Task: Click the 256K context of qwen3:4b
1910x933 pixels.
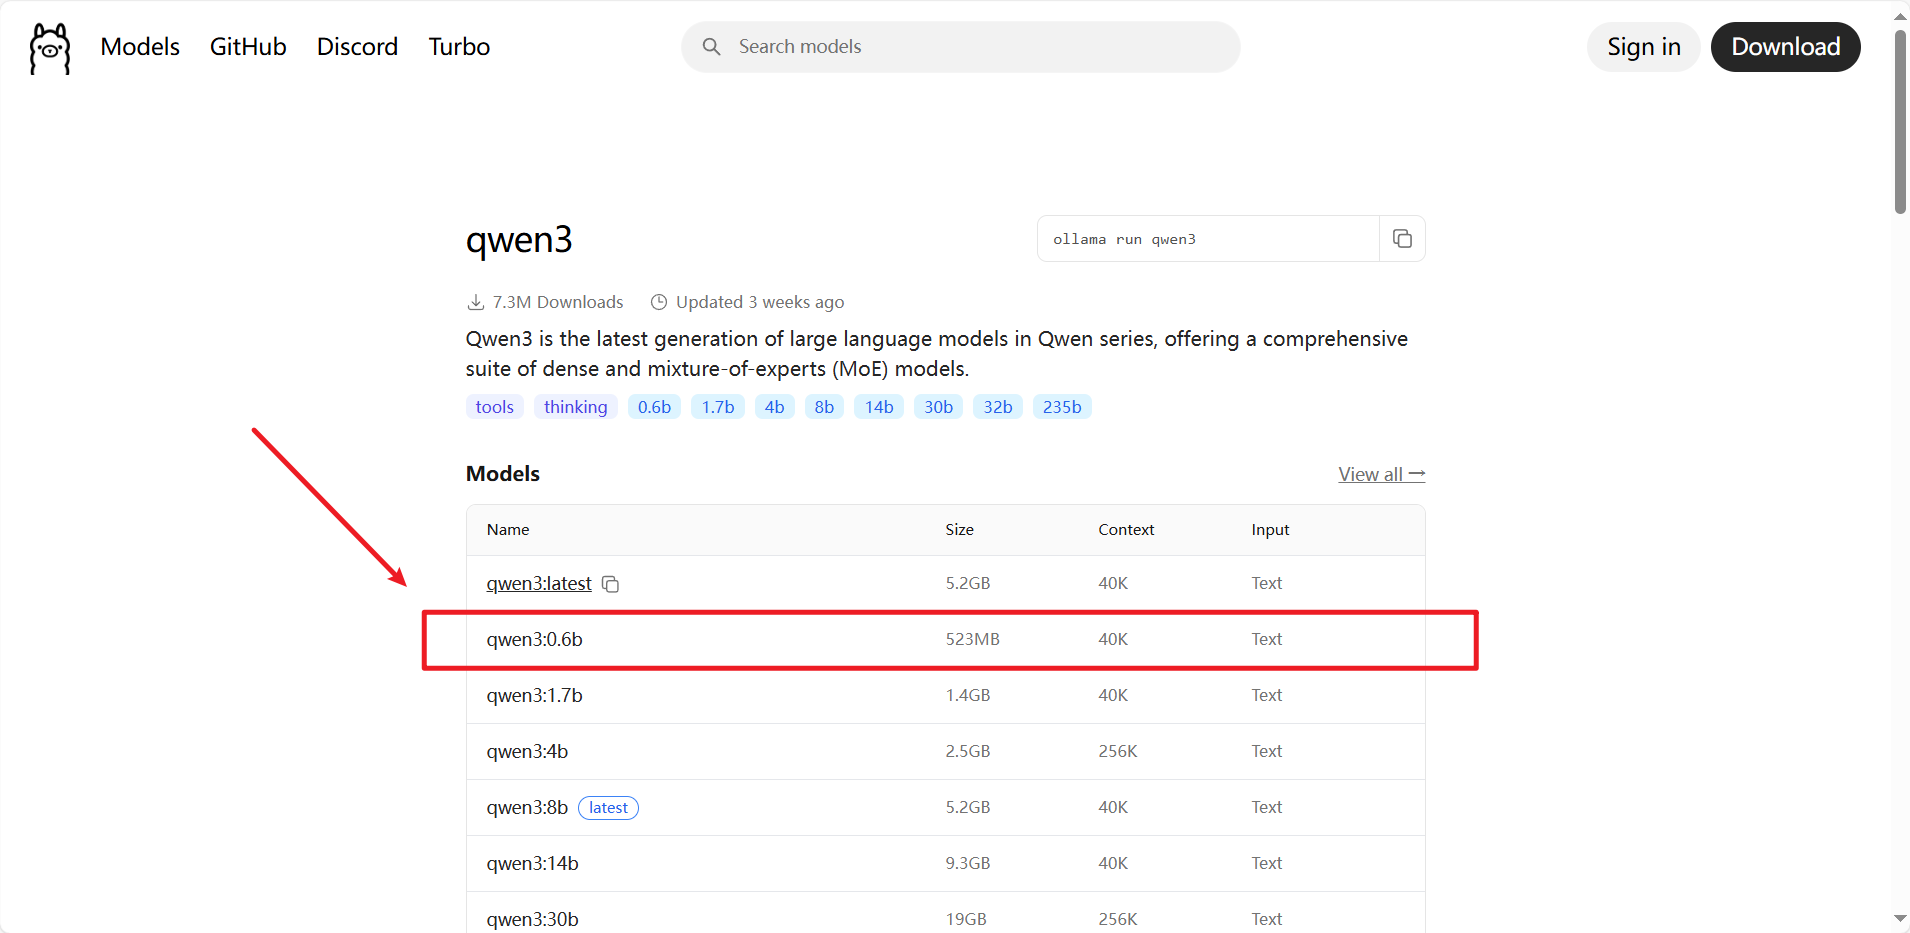Action: tap(1118, 751)
